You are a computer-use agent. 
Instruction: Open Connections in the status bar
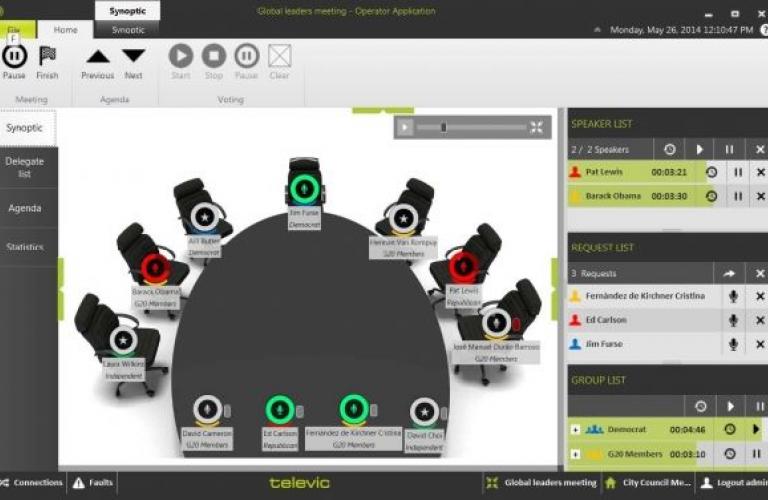point(32,483)
